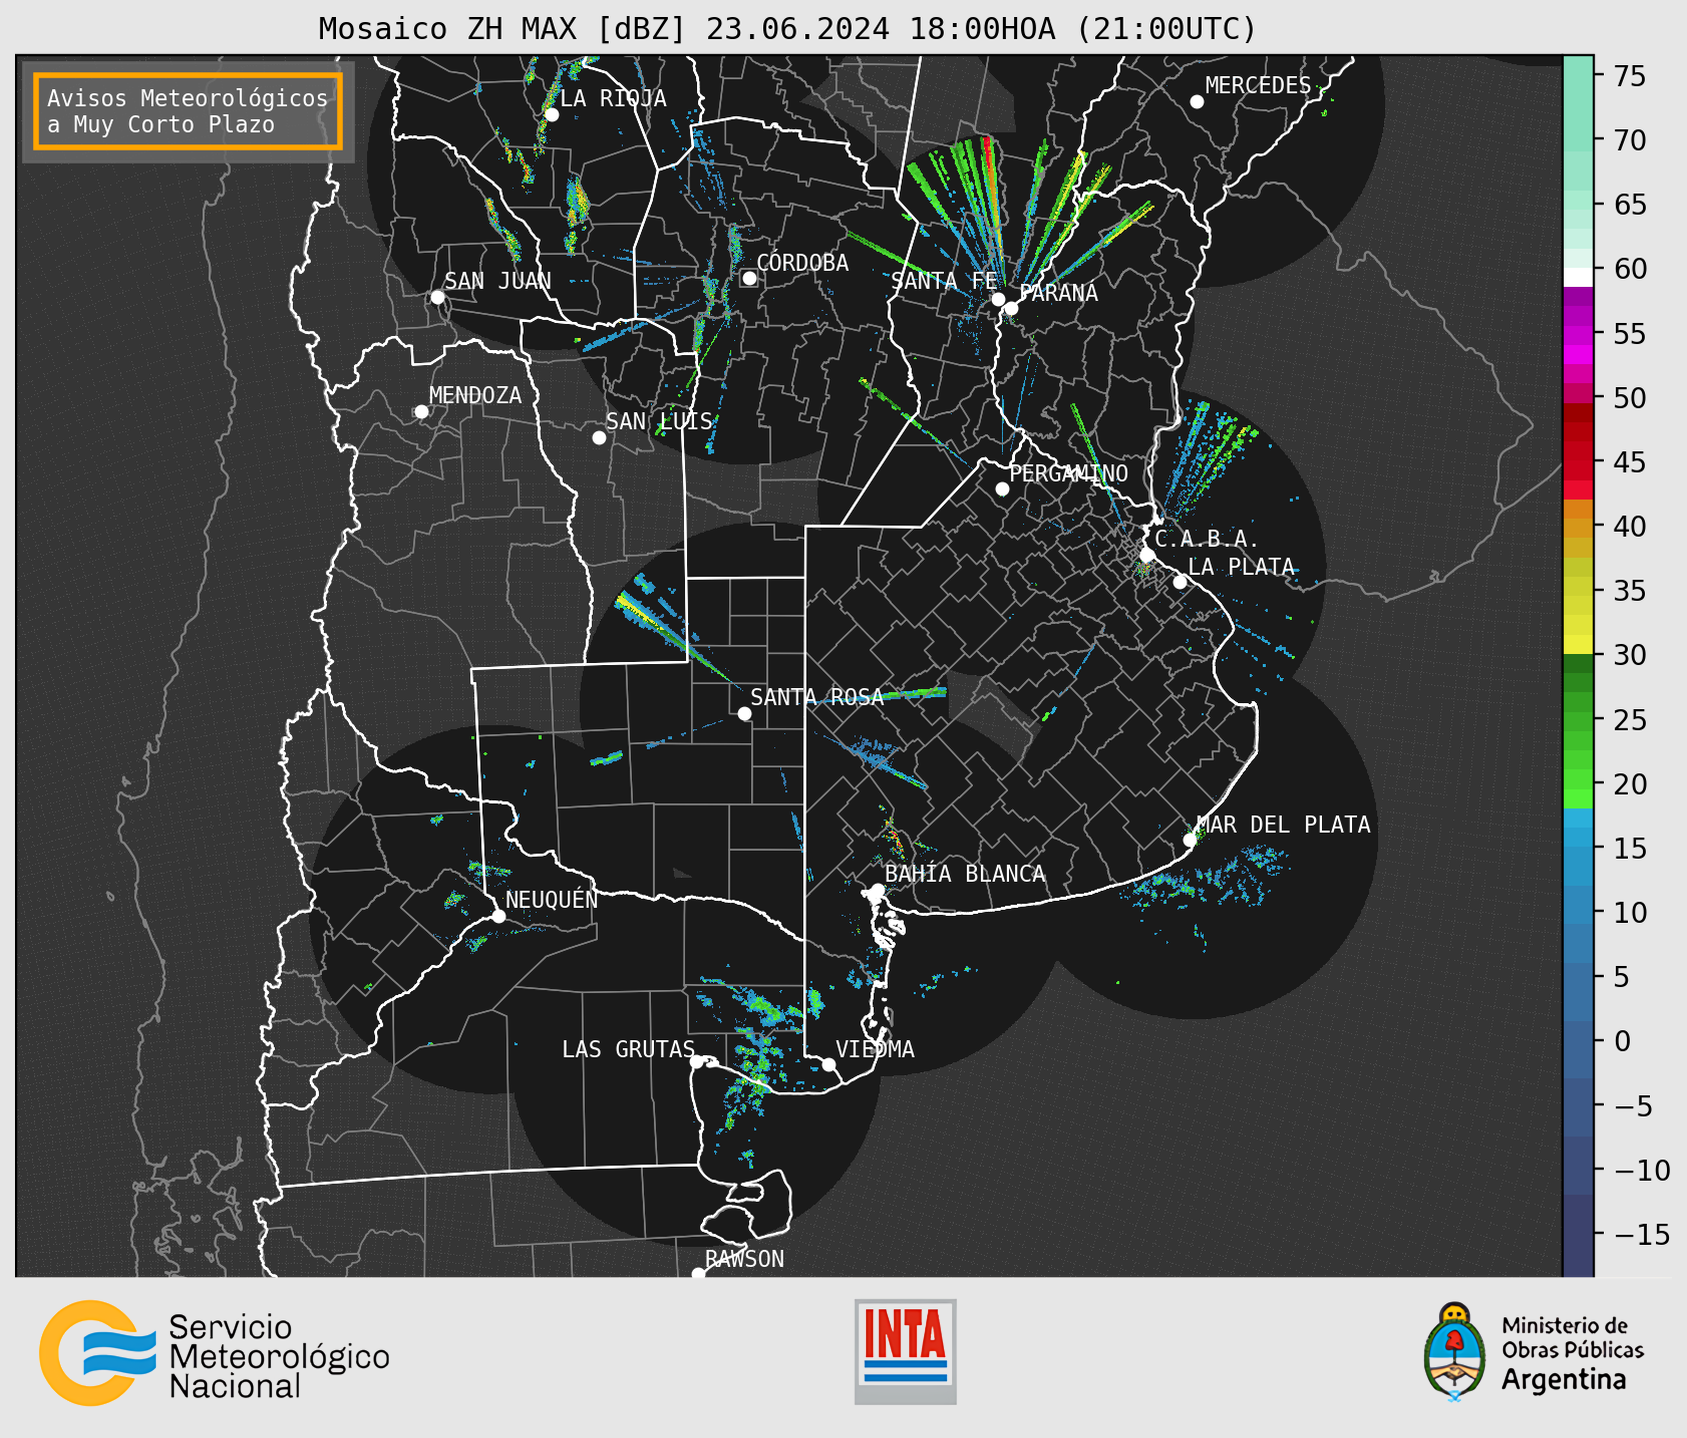This screenshot has width=1687, height=1438.
Task: Click the SANTA FE city marker dot
Action: coord(998,299)
